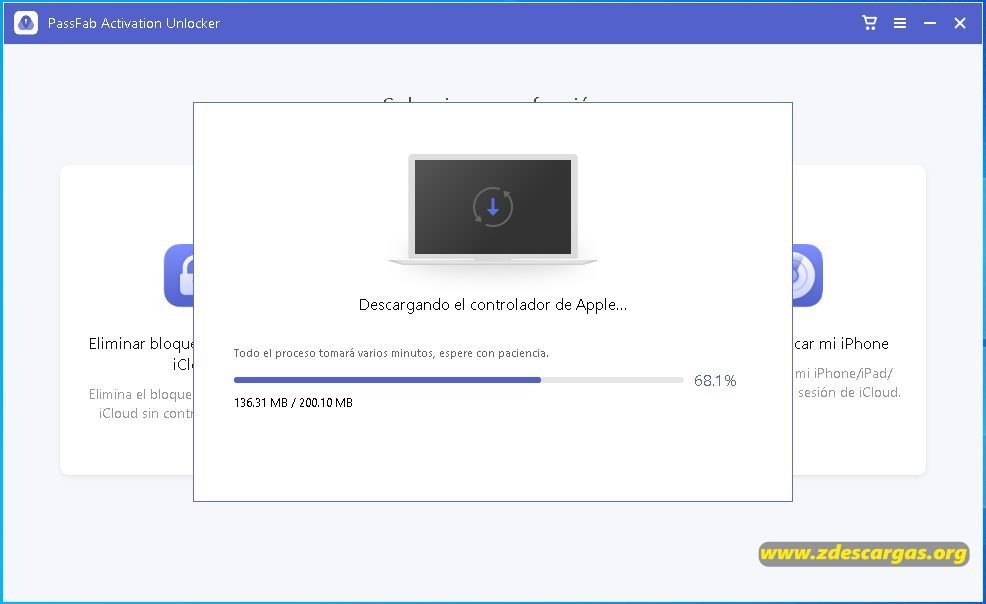
Task: Click the 68.1% progress percentage
Action: tap(715, 380)
